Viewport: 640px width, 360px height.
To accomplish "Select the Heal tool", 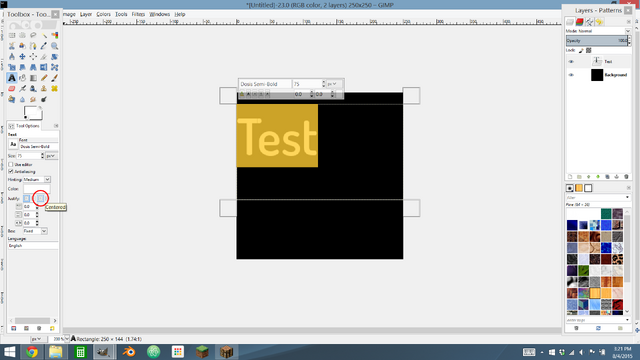I will pyautogui.click(x=54, y=89).
